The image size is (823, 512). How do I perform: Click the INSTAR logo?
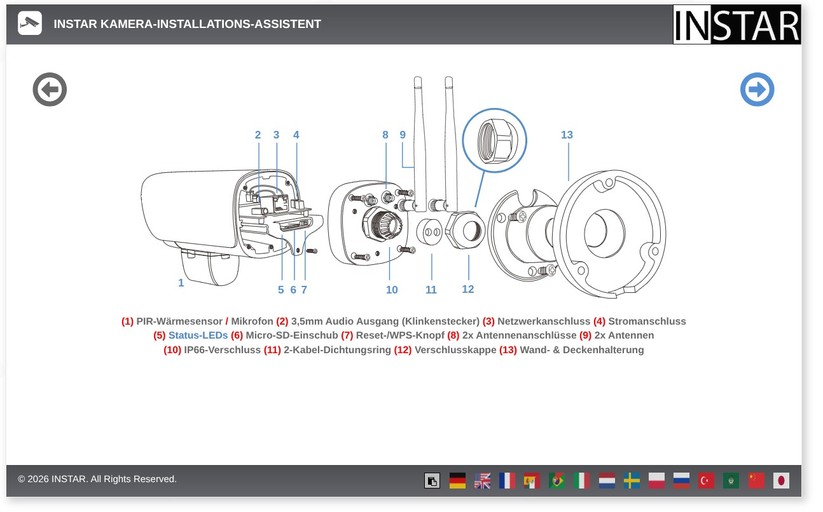click(x=736, y=24)
